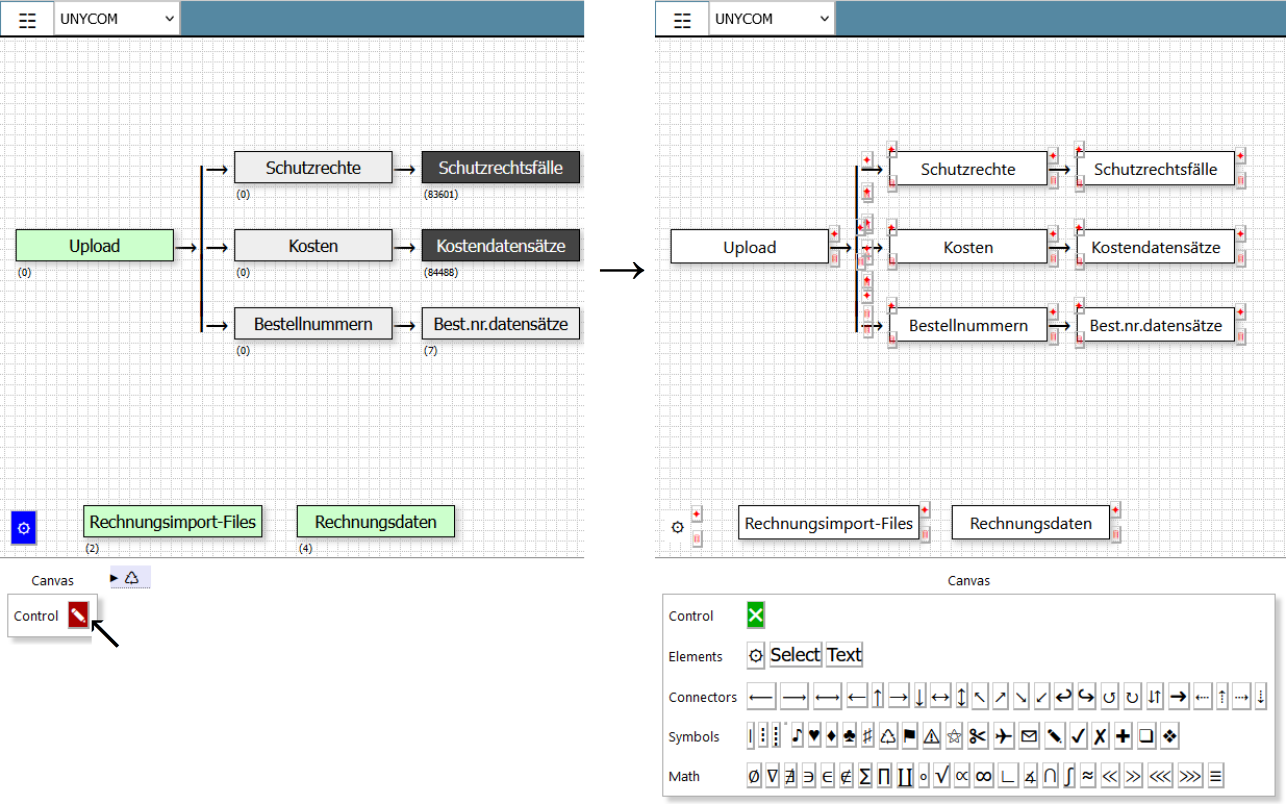Expand the recycle triangle beside Canvas
This screenshot has height=804, width=1286.
[x=130, y=578]
